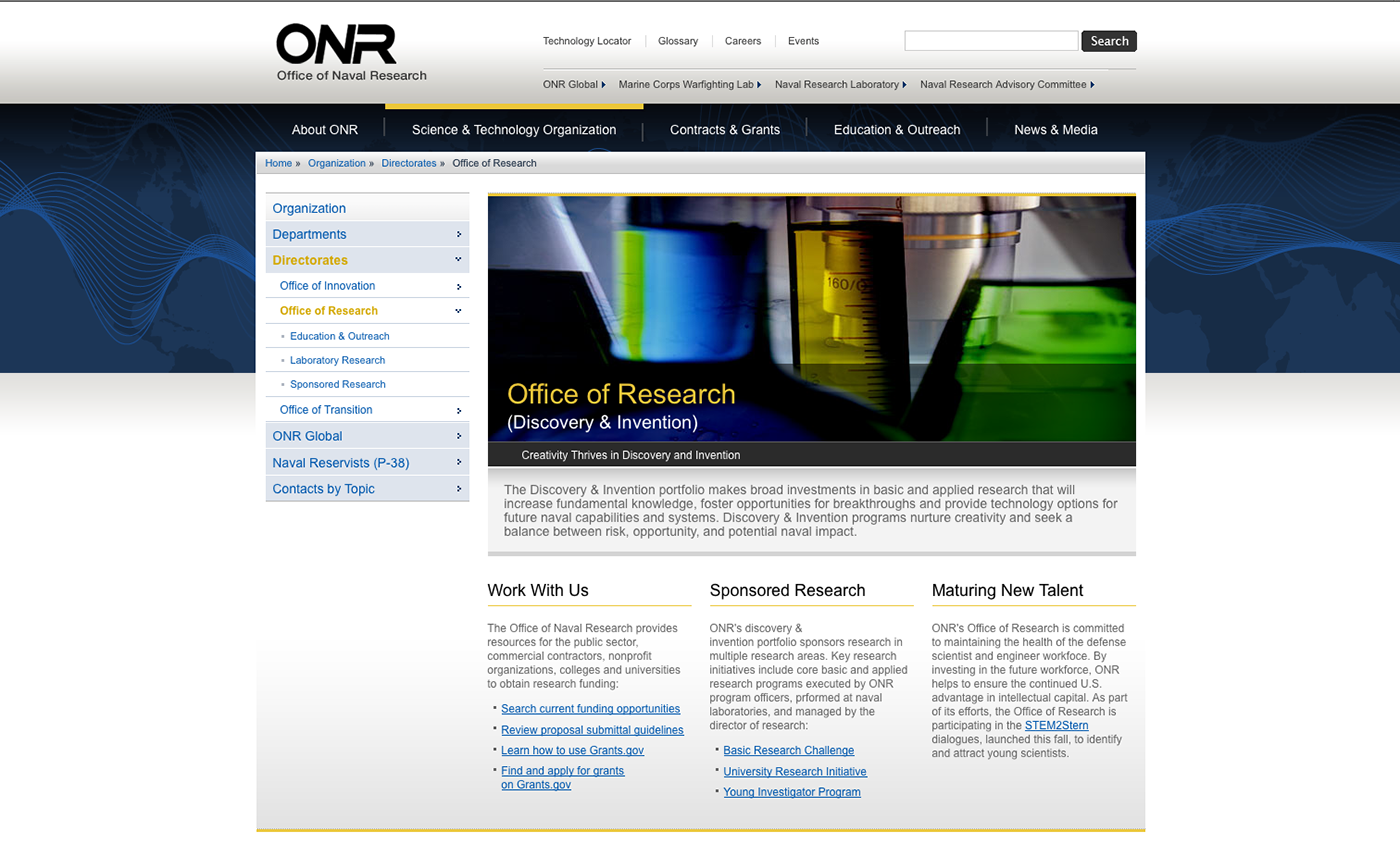
Task: Expand the Office of Transition arrow
Action: [x=458, y=410]
